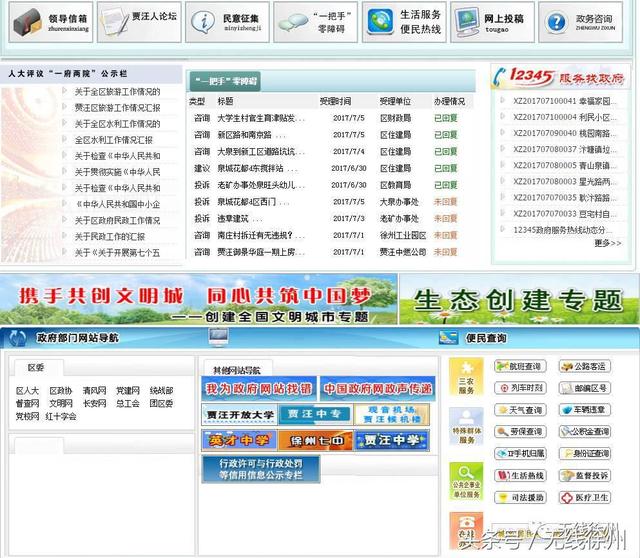The width and height of the screenshot is (640, 558).
Task: Open the 中国政府网政声传递 banner
Action: point(378,389)
